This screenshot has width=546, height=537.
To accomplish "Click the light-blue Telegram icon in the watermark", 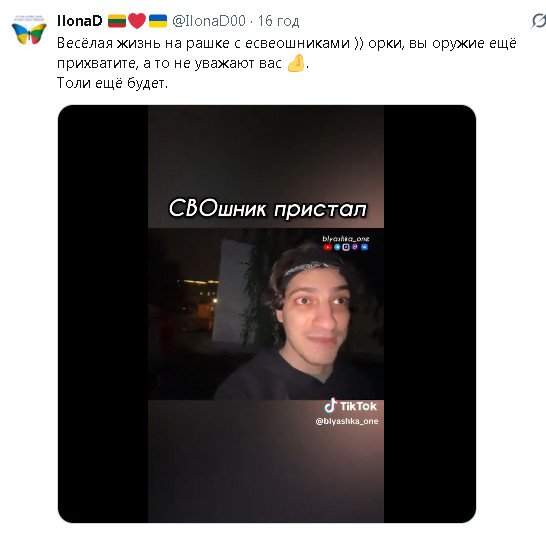I will point(337,247).
